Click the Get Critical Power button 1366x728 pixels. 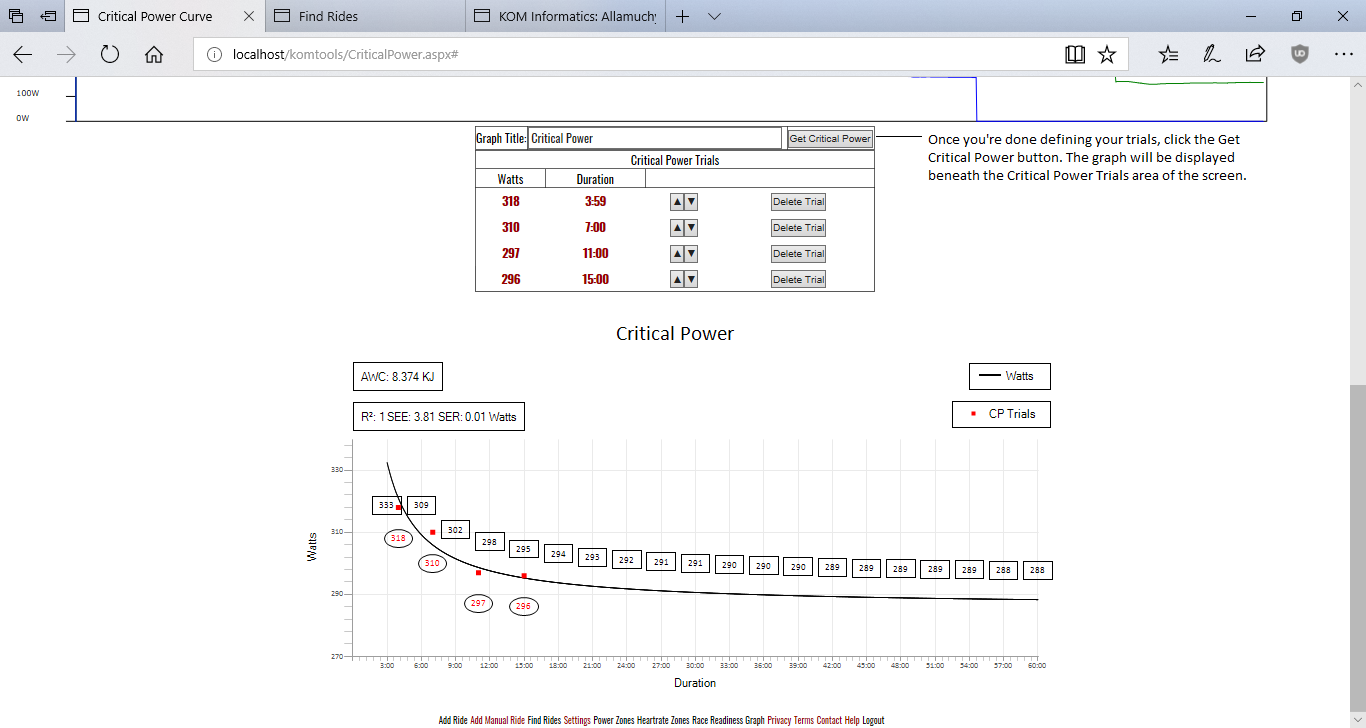[x=830, y=139]
